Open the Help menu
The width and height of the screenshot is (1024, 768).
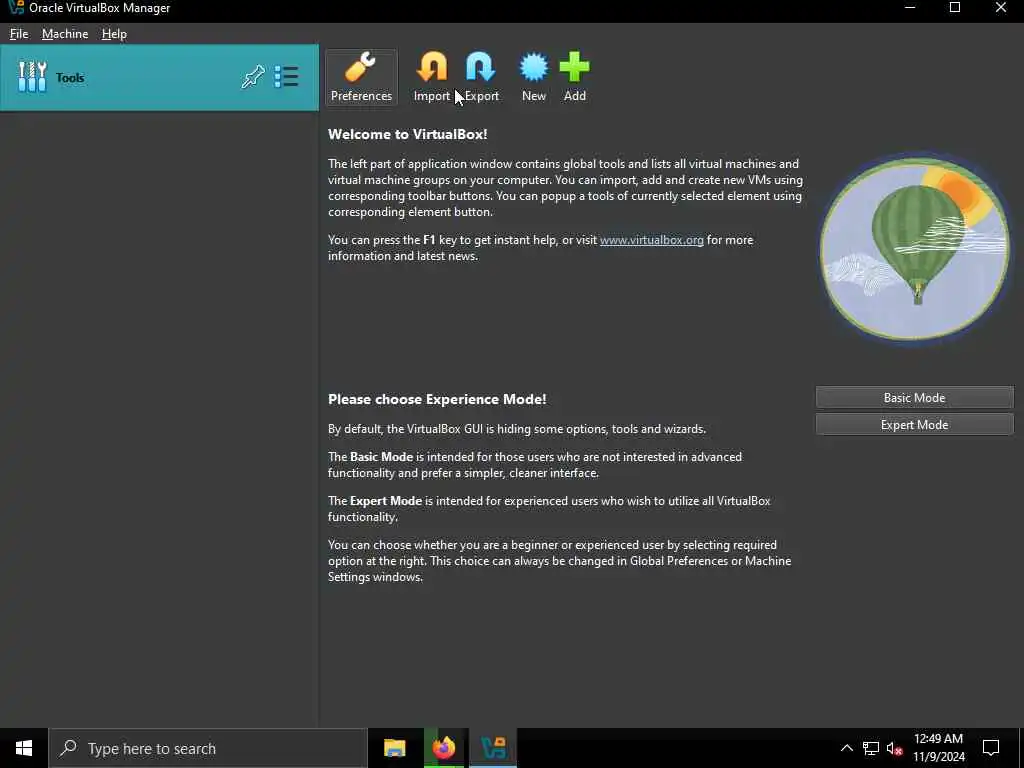(x=114, y=34)
